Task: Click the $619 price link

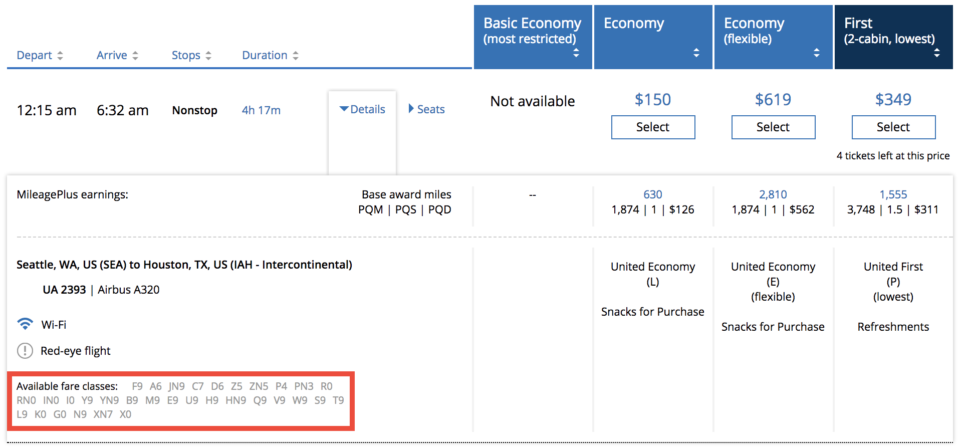Action: pyautogui.click(x=773, y=100)
